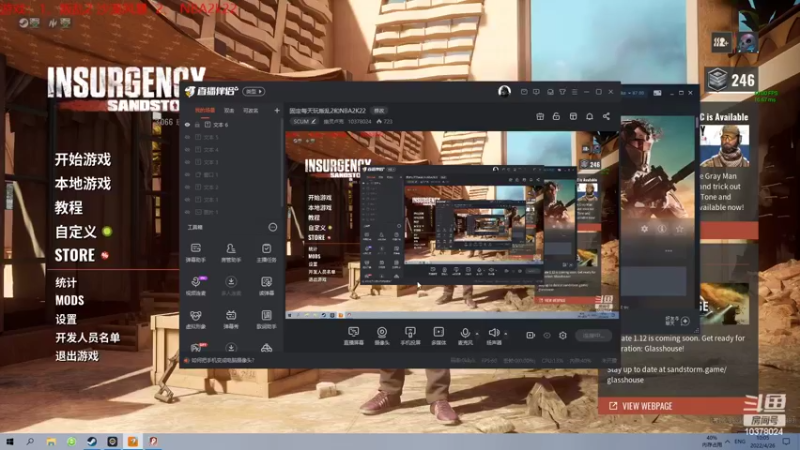Open Steam from the Windows taskbar

(92, 441)
